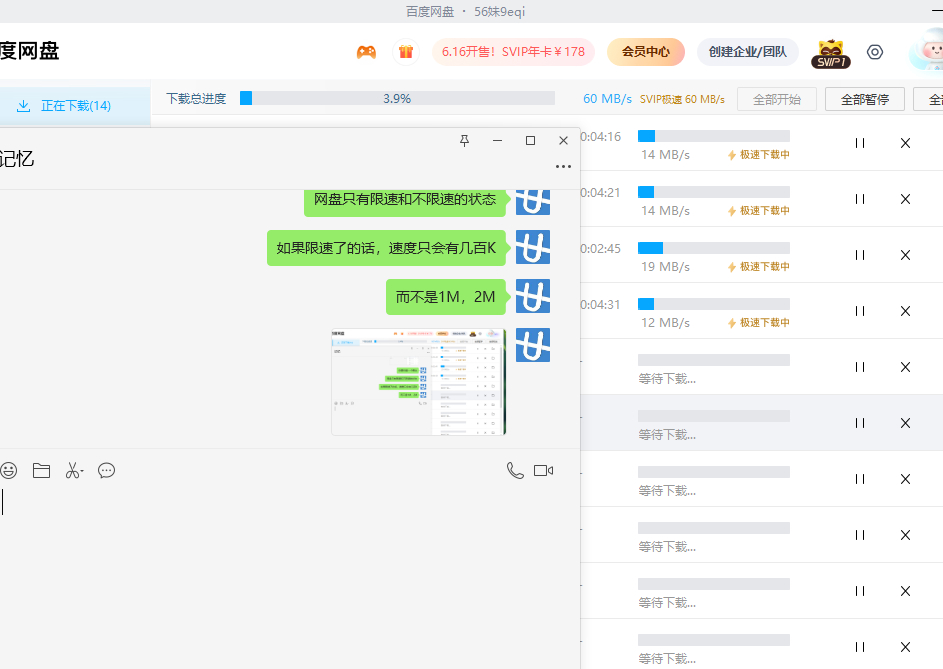This screenshot has height=669, width=943.
Task: Open the gift box icon
Action: (x=406, y=52)
